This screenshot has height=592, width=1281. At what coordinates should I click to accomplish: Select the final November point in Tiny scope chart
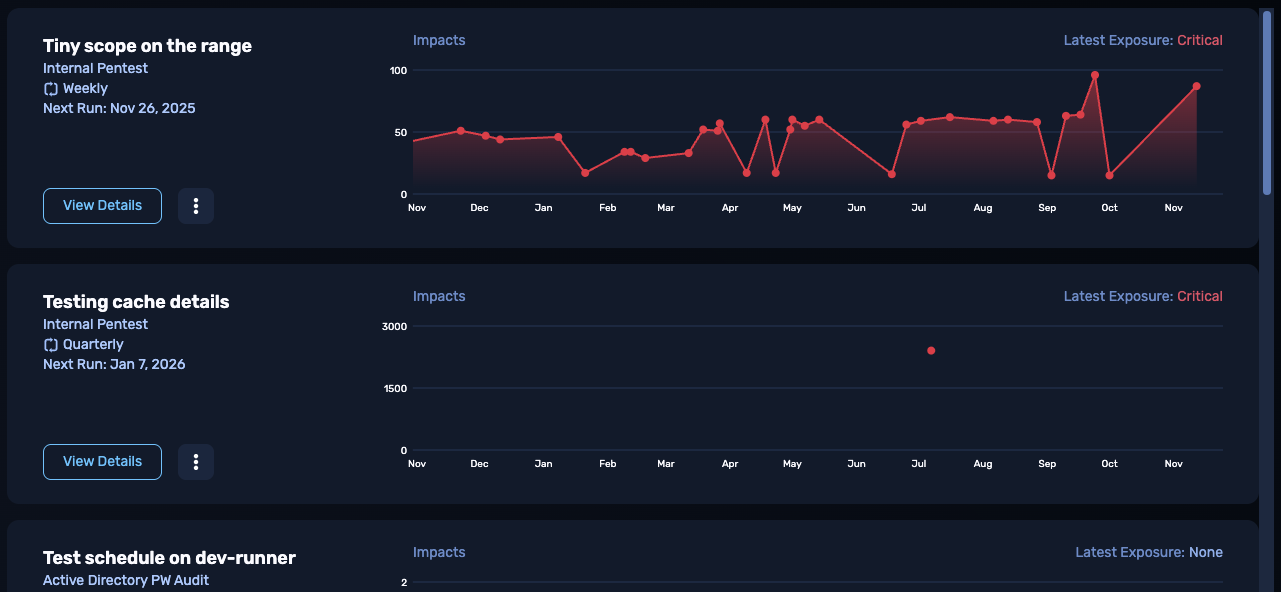(x=1196, y=87)
